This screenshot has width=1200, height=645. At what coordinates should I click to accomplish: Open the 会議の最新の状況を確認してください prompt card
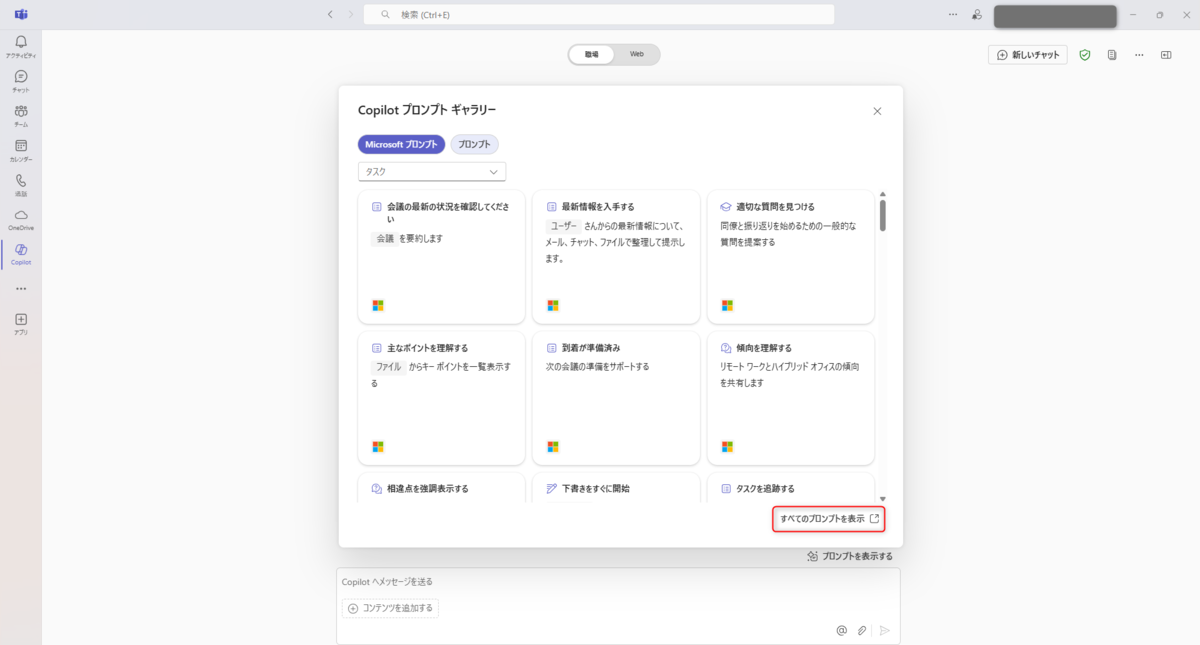441,257
